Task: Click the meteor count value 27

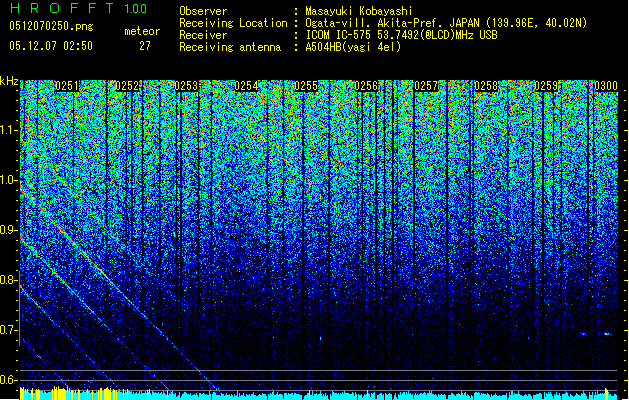Action: pyautogui.click(x=145, y=46)
